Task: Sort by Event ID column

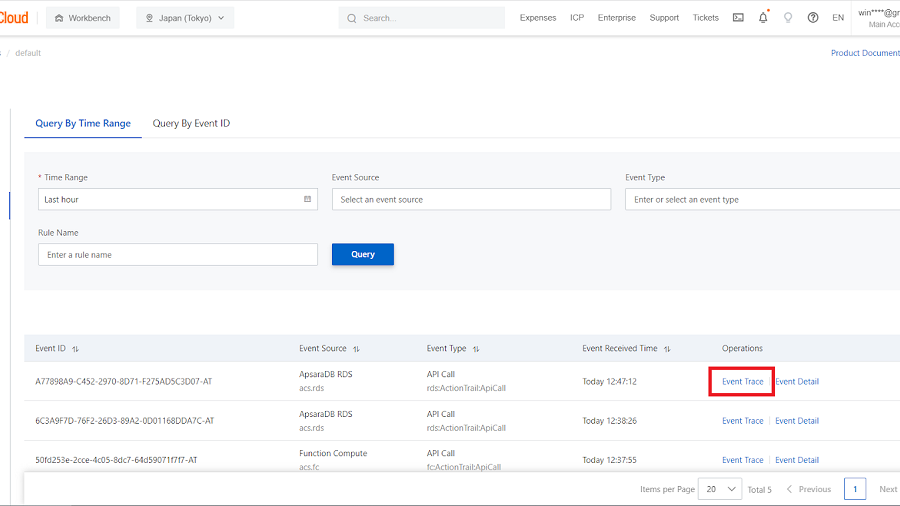Action: pos(76,349)
